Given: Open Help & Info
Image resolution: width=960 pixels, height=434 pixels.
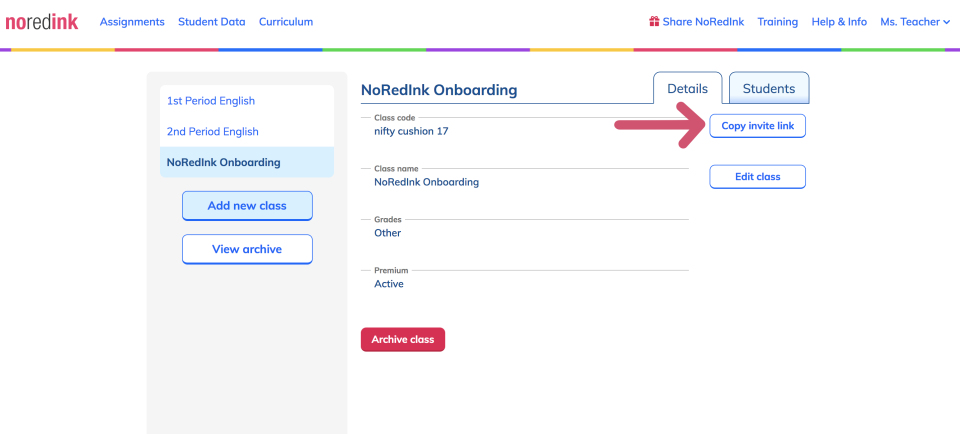Looking at the screenshot, I should (839, 22).
